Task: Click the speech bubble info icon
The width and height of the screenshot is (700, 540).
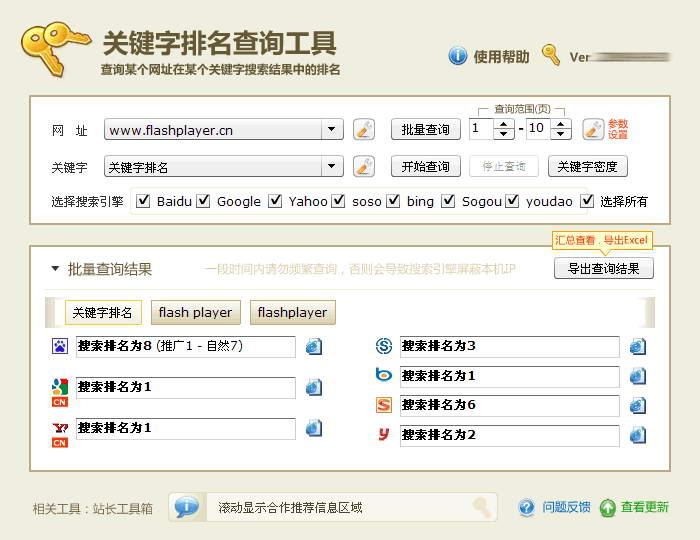Action: [x=187, y=507]
